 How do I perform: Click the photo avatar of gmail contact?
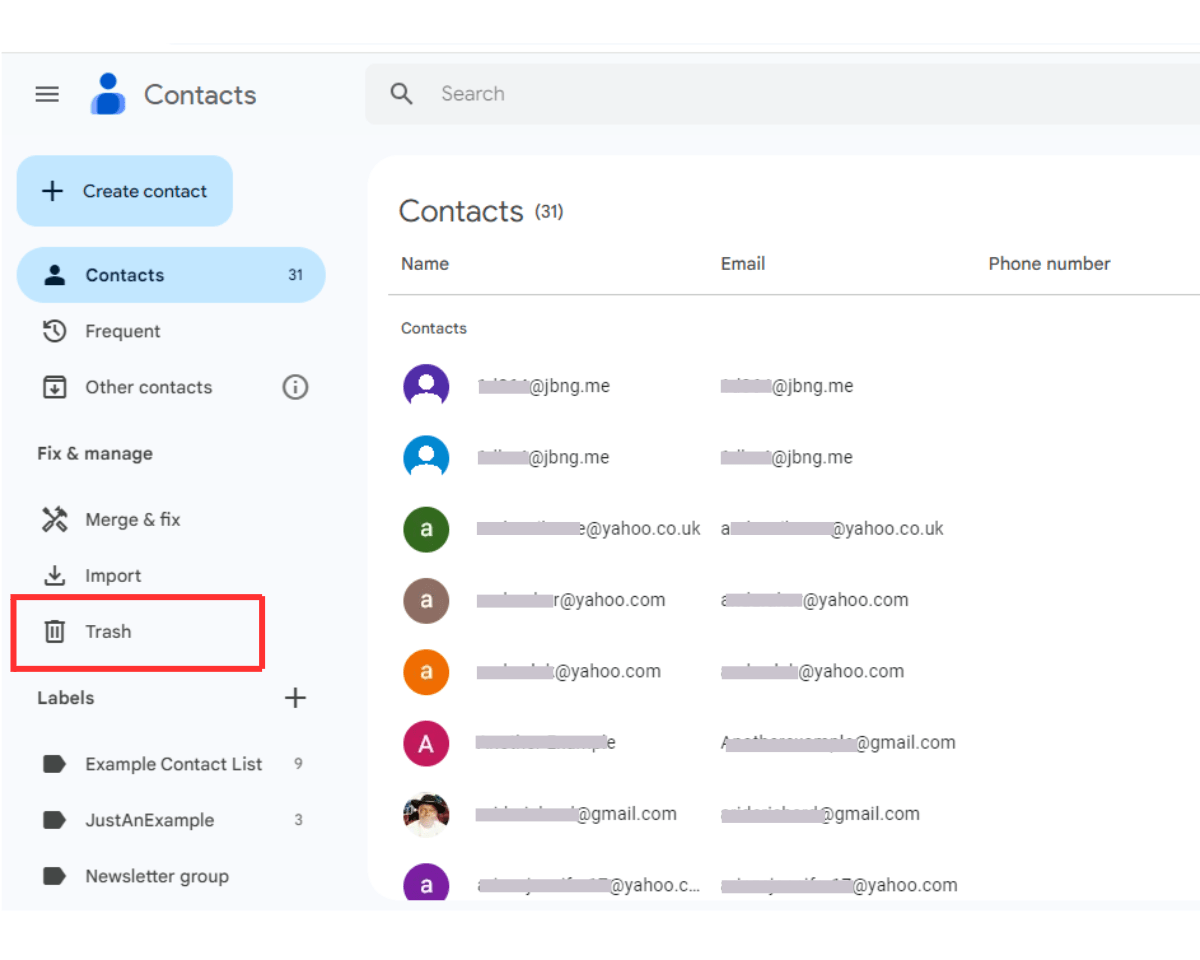(426, 814)
